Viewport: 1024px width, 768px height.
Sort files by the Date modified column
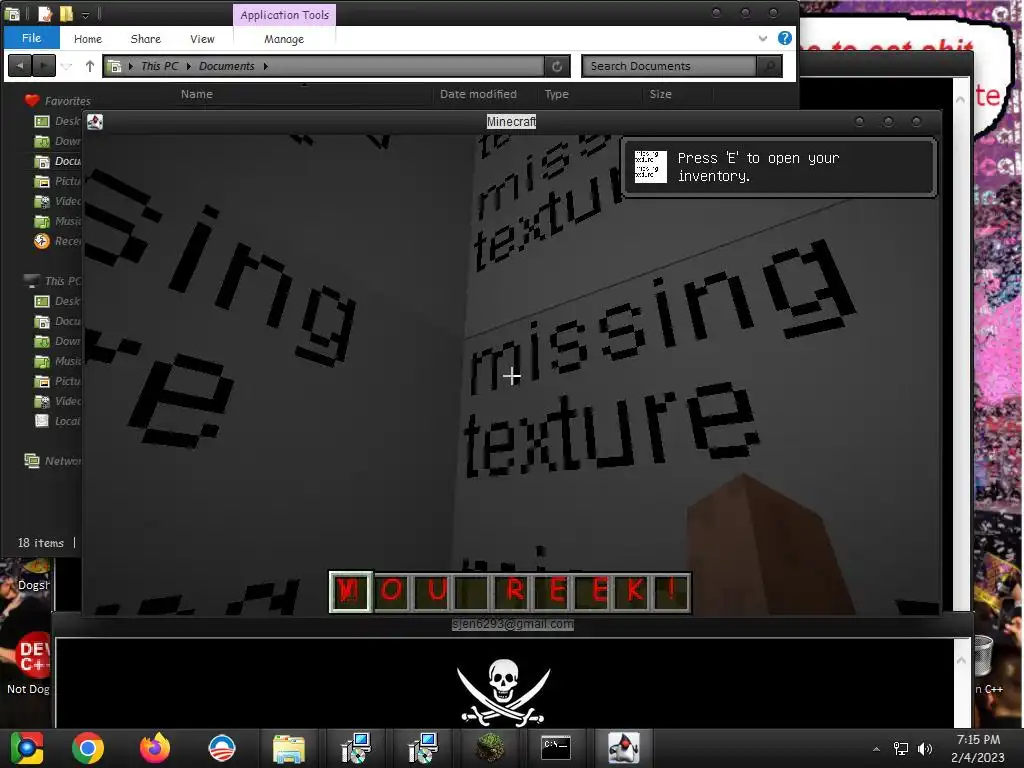(478, 94)
